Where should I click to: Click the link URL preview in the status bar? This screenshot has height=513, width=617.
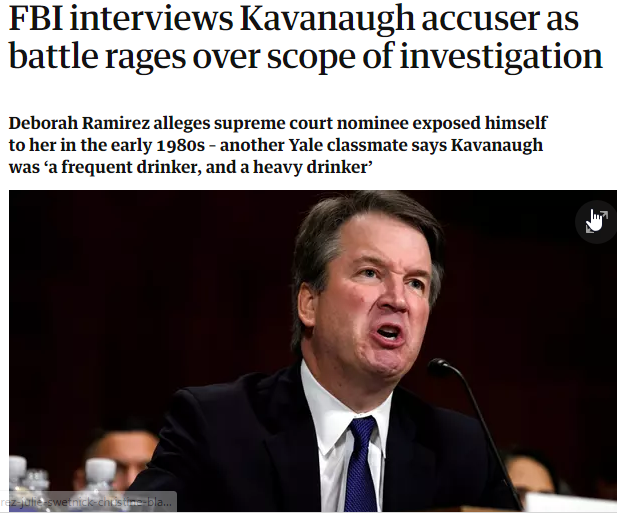click(x=87, y=502)
